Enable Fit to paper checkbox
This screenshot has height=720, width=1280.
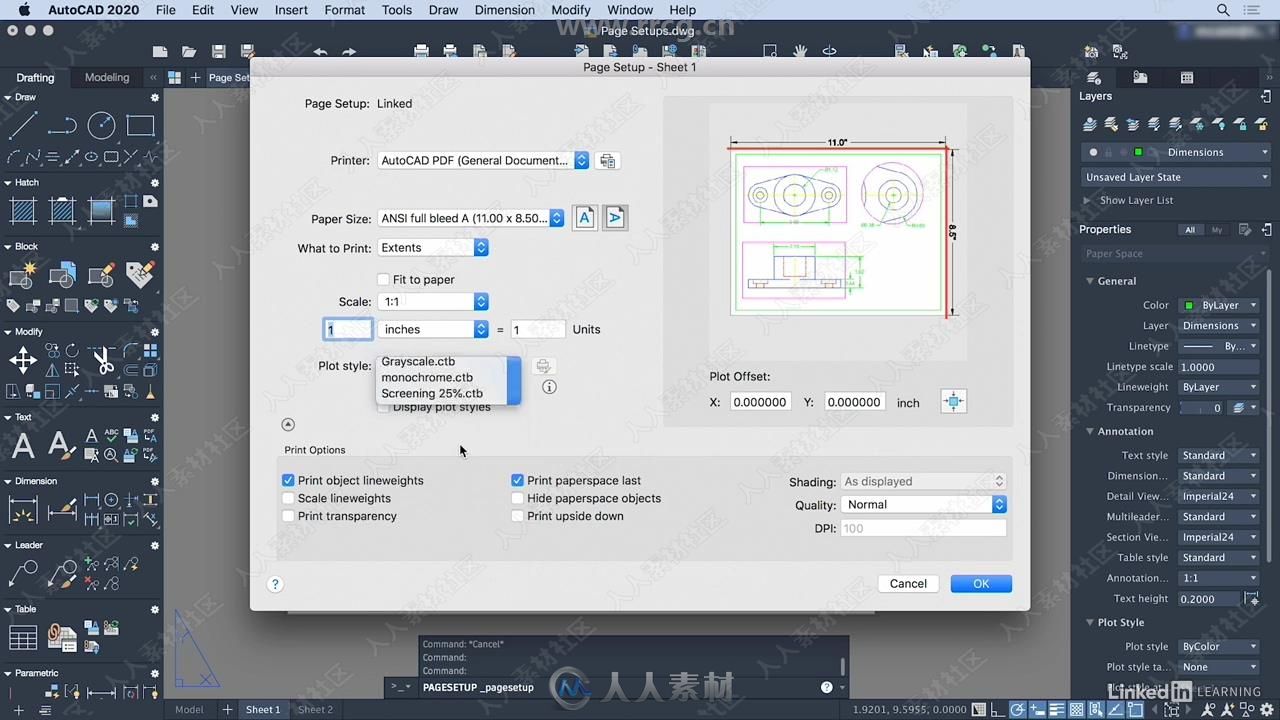383,280
